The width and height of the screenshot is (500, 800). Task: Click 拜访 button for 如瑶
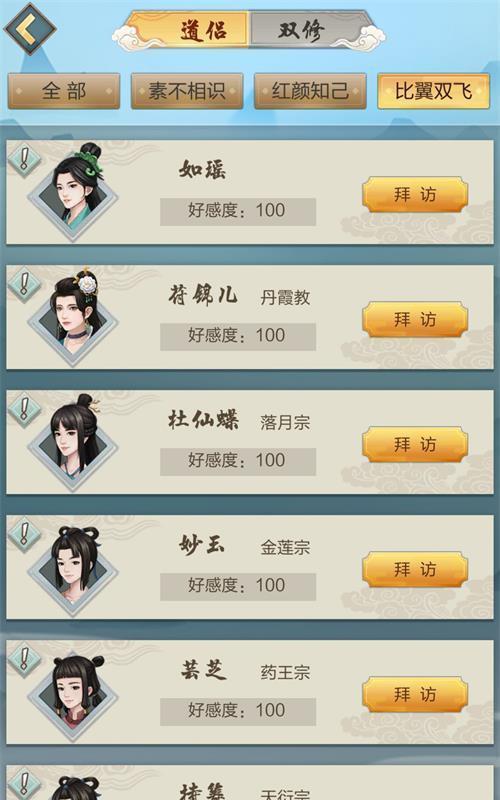coord(415,194)
